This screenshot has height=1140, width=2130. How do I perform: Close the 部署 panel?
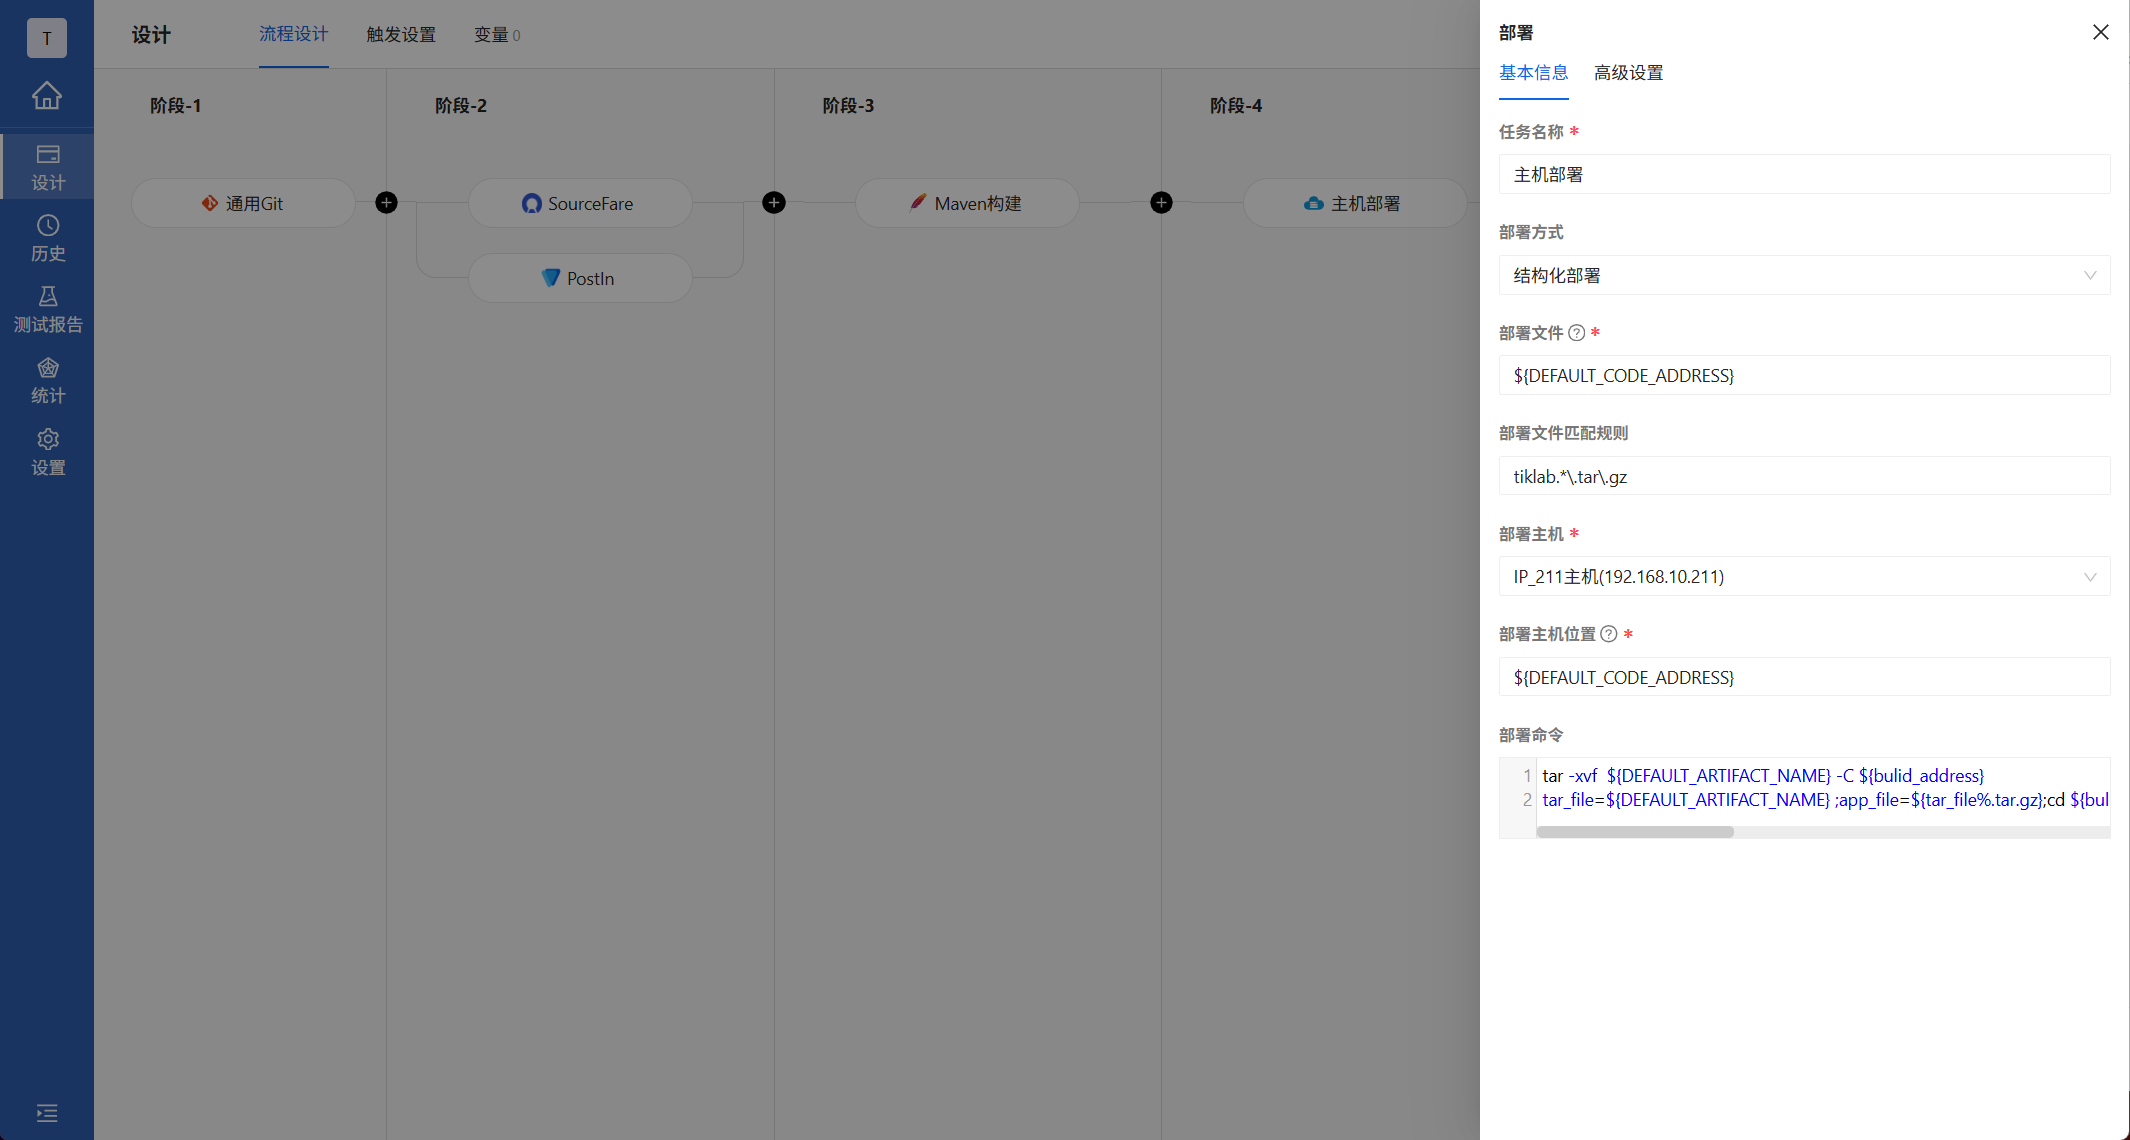click(x=2100, y=33)
